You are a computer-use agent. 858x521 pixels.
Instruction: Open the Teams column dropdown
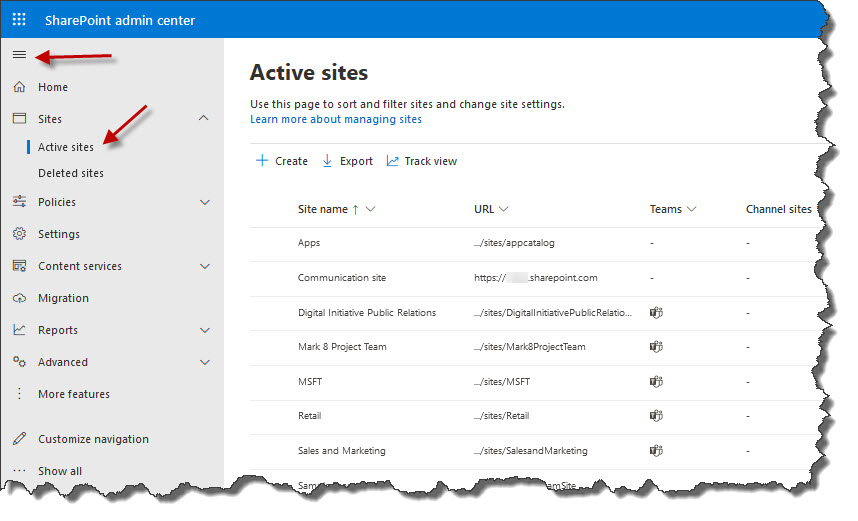[691, 209]
